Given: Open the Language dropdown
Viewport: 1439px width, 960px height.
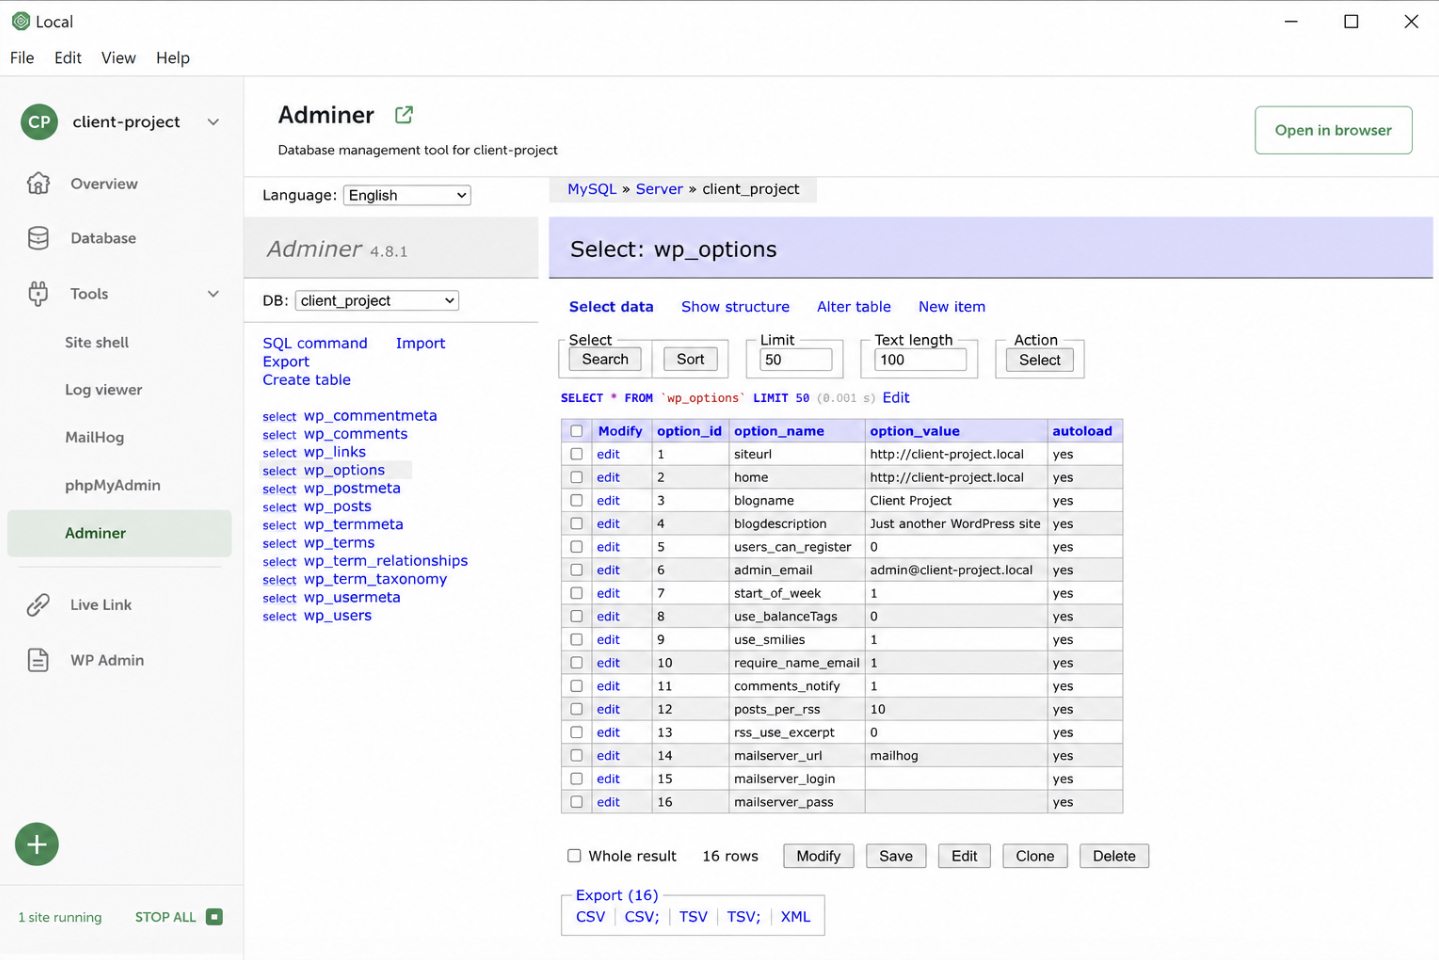Looking at the screenshot, I should coord(407,195).
